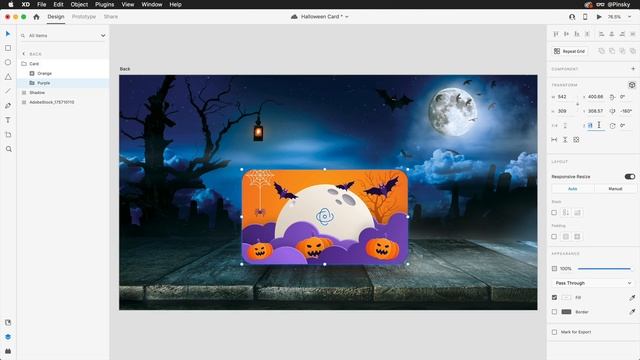Select the Text tool

tap(8, 120)
